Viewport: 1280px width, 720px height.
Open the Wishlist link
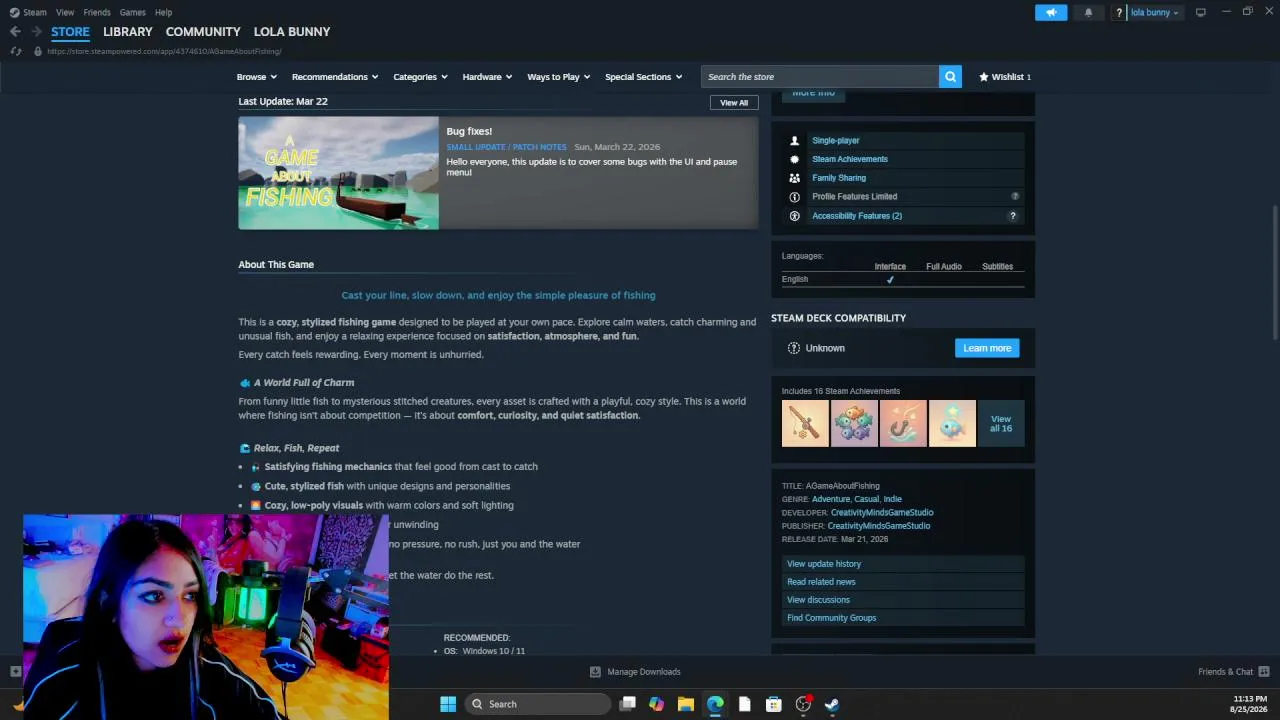(1005, 77)
